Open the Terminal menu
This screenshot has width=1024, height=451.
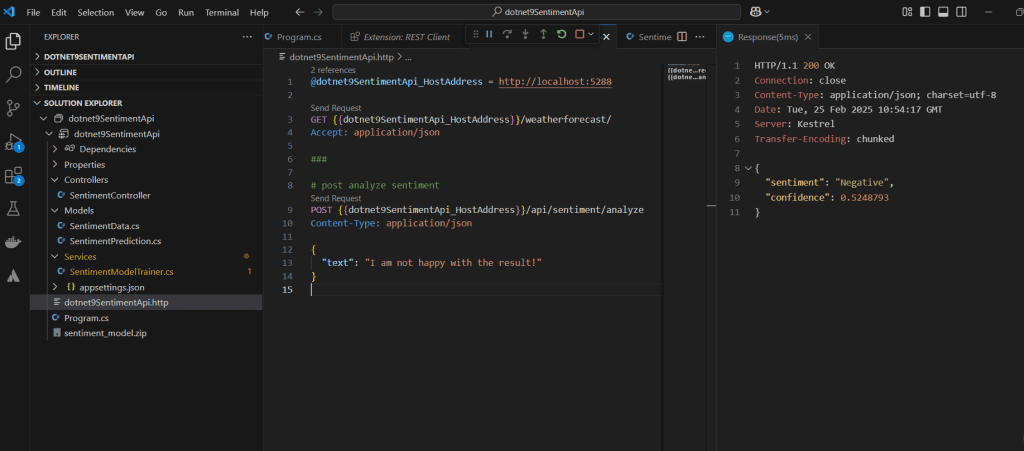tap(222, 12)
